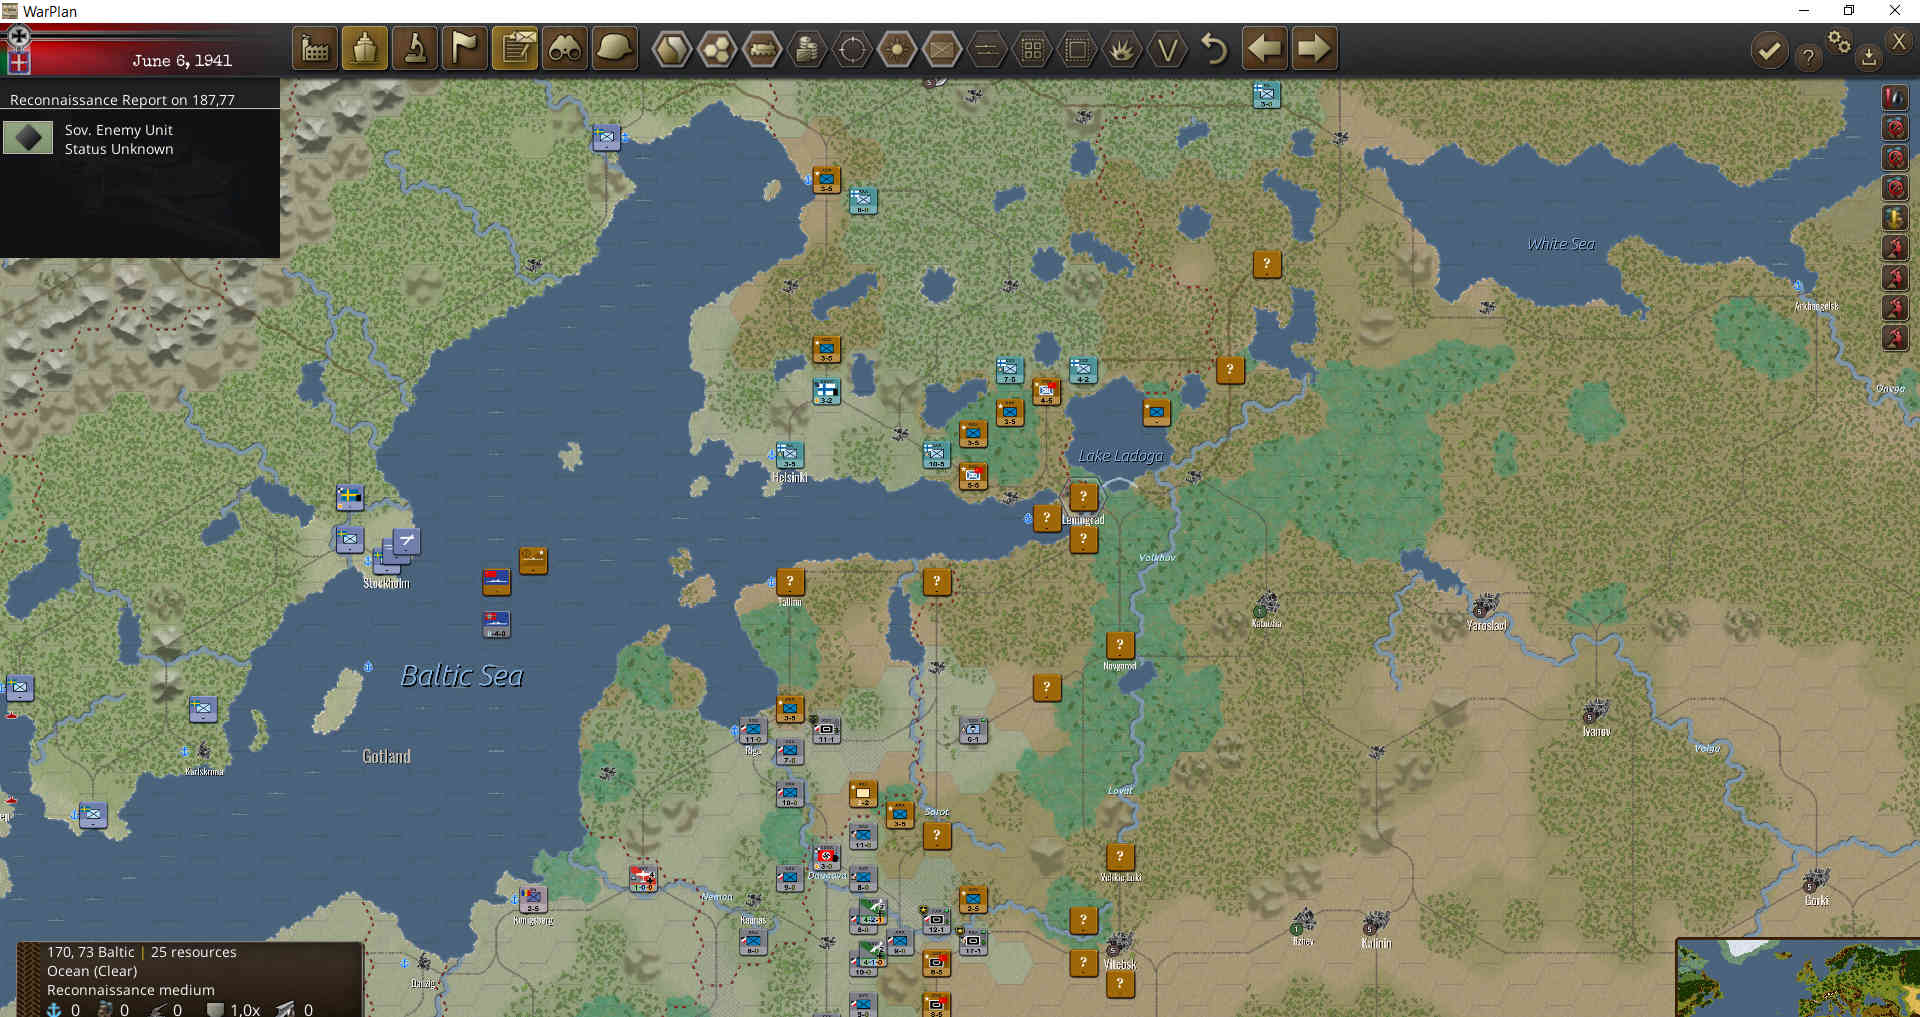Click the minimap in bottom-right corner
The image size is (1920, 1017).
point(1798,978)
